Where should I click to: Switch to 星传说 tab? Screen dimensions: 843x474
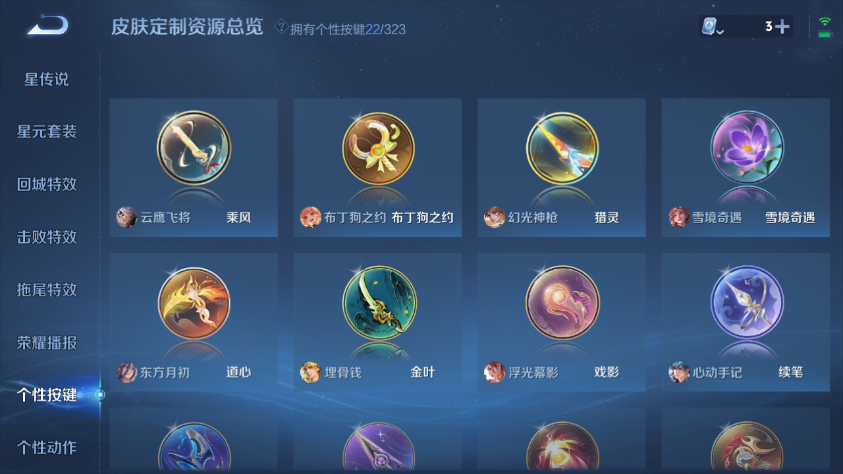tap(47, 80)
